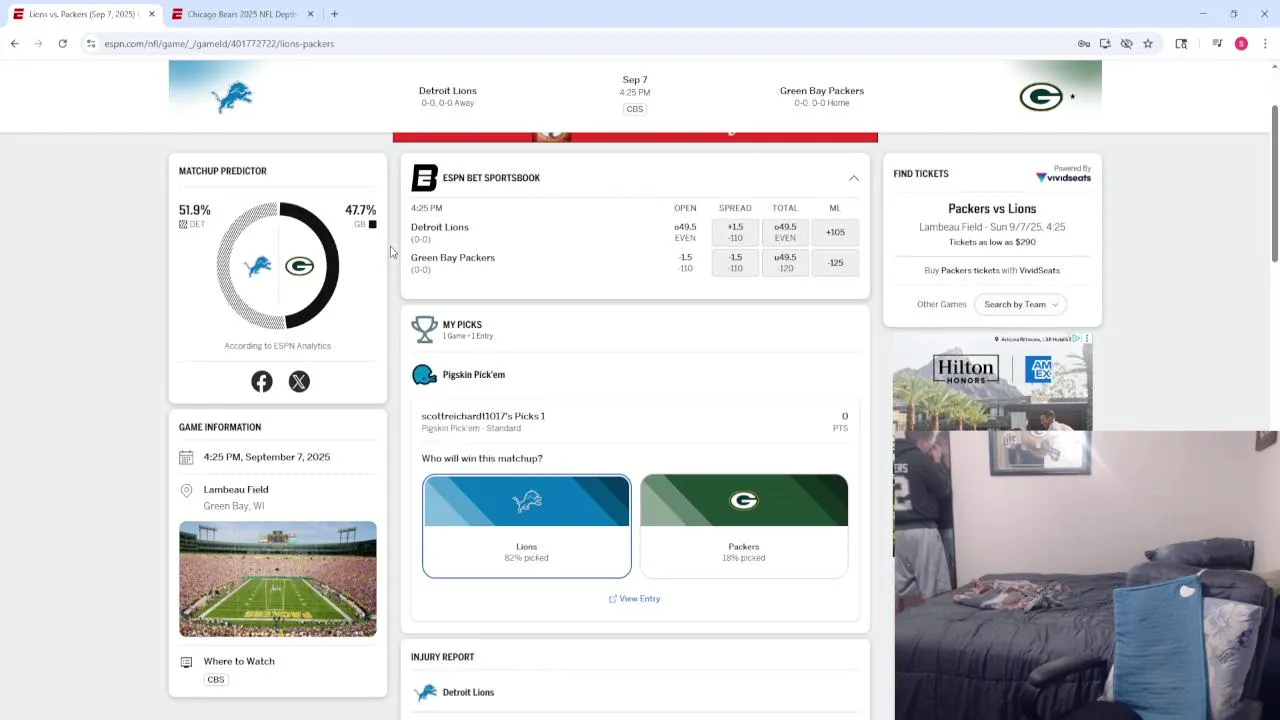Open Google Lens search icon in toolbar
This screenshot has height=720, width=1280.
pos(1181,43)
